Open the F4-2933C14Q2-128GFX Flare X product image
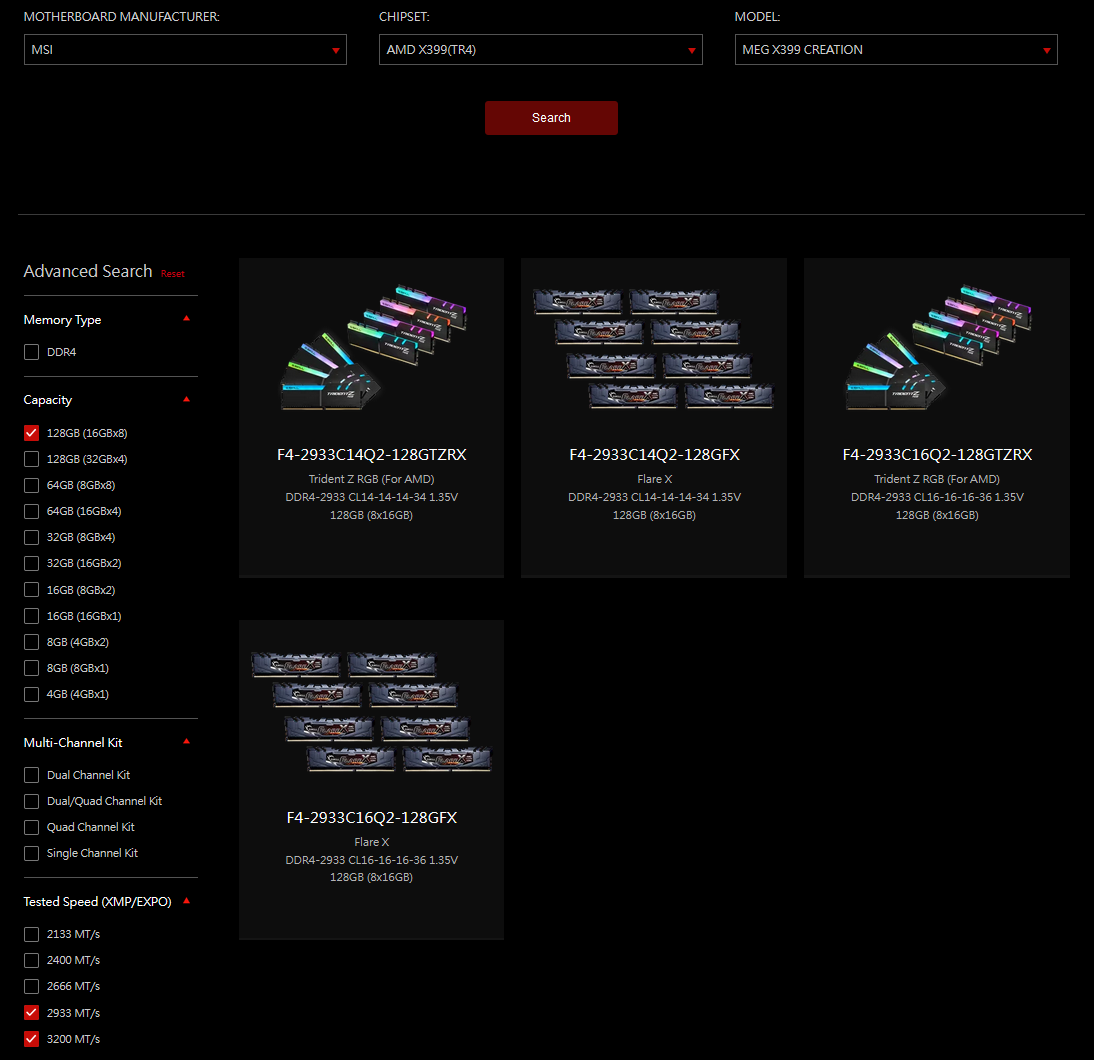 click(654, 348)
